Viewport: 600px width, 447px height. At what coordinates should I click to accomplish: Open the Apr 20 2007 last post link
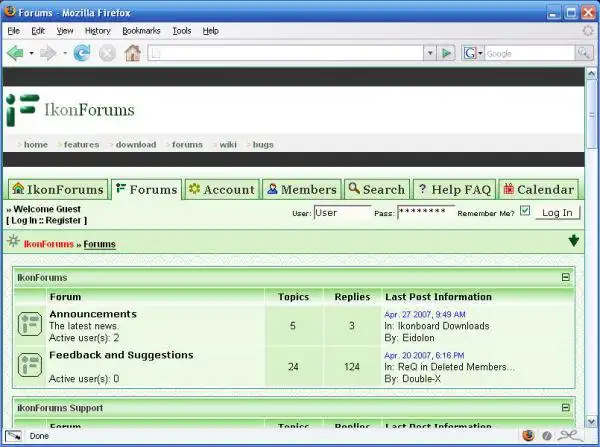424,356
